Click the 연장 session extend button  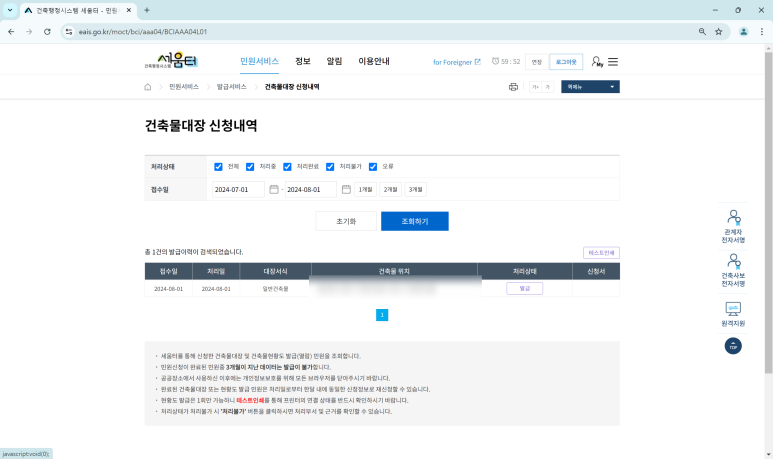536,62
